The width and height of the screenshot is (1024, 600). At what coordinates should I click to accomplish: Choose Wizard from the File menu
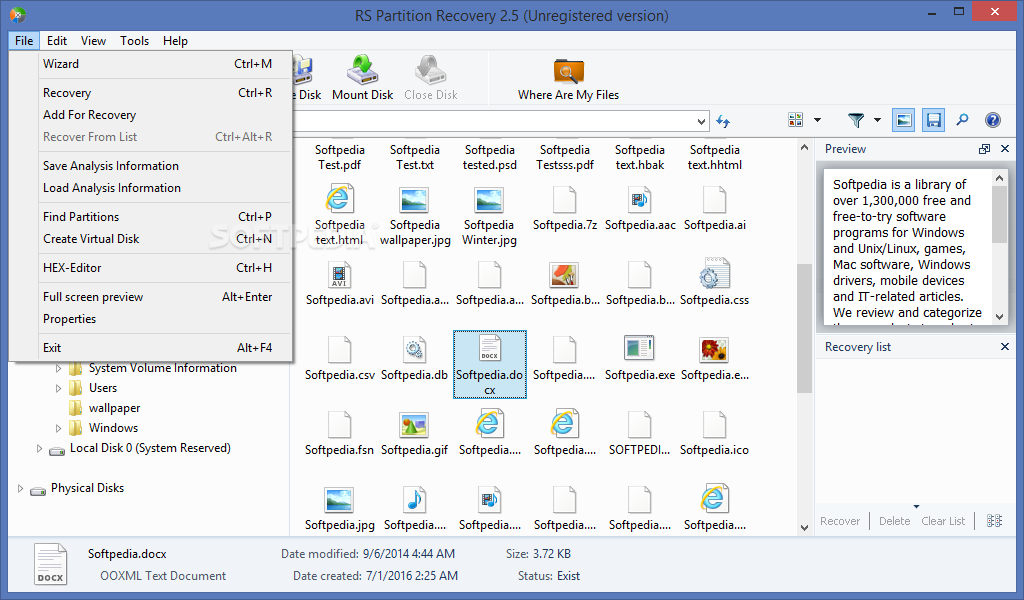[x=151, y=64]
